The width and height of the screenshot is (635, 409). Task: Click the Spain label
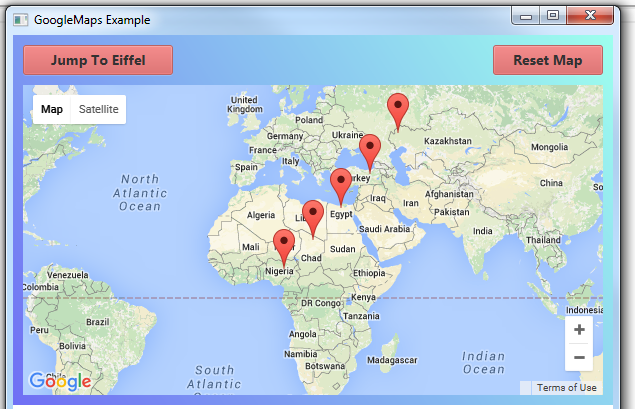point(246,167)
